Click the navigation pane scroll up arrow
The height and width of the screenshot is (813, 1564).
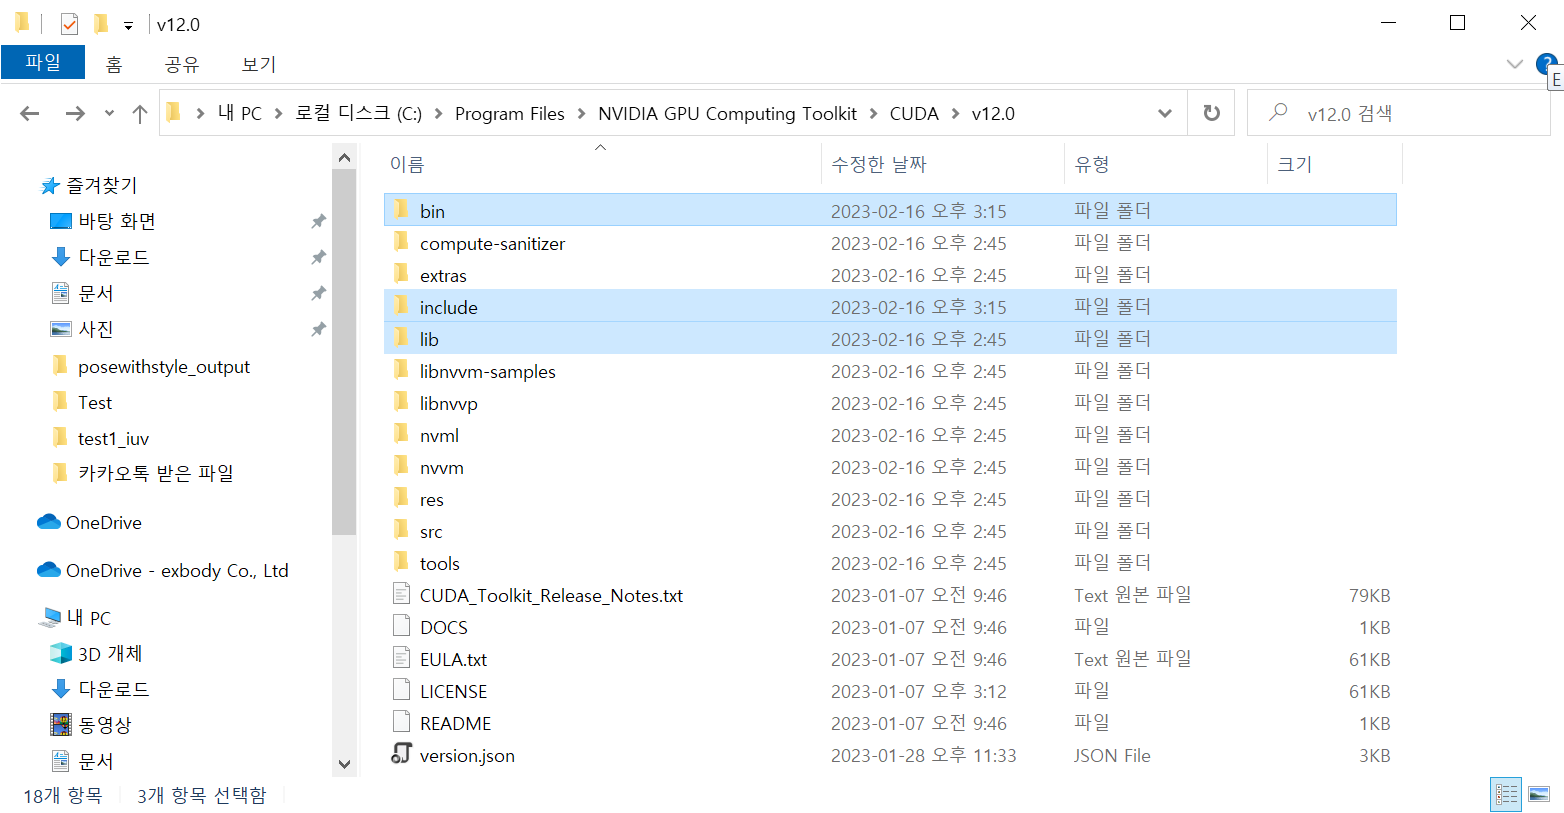coord(344,157)
